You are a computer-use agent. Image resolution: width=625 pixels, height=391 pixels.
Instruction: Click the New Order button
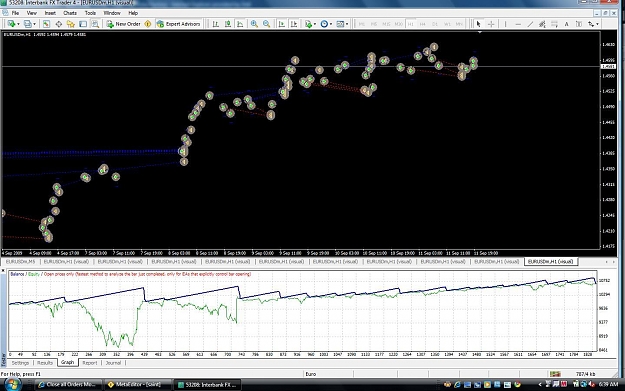tap(124, 24)
